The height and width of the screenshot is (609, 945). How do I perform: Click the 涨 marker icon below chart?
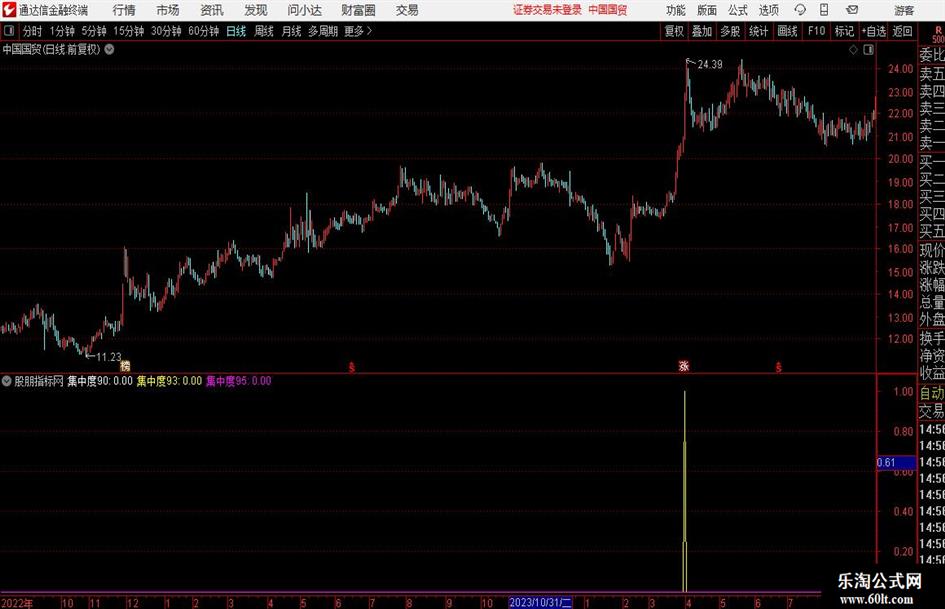(683, 365)
